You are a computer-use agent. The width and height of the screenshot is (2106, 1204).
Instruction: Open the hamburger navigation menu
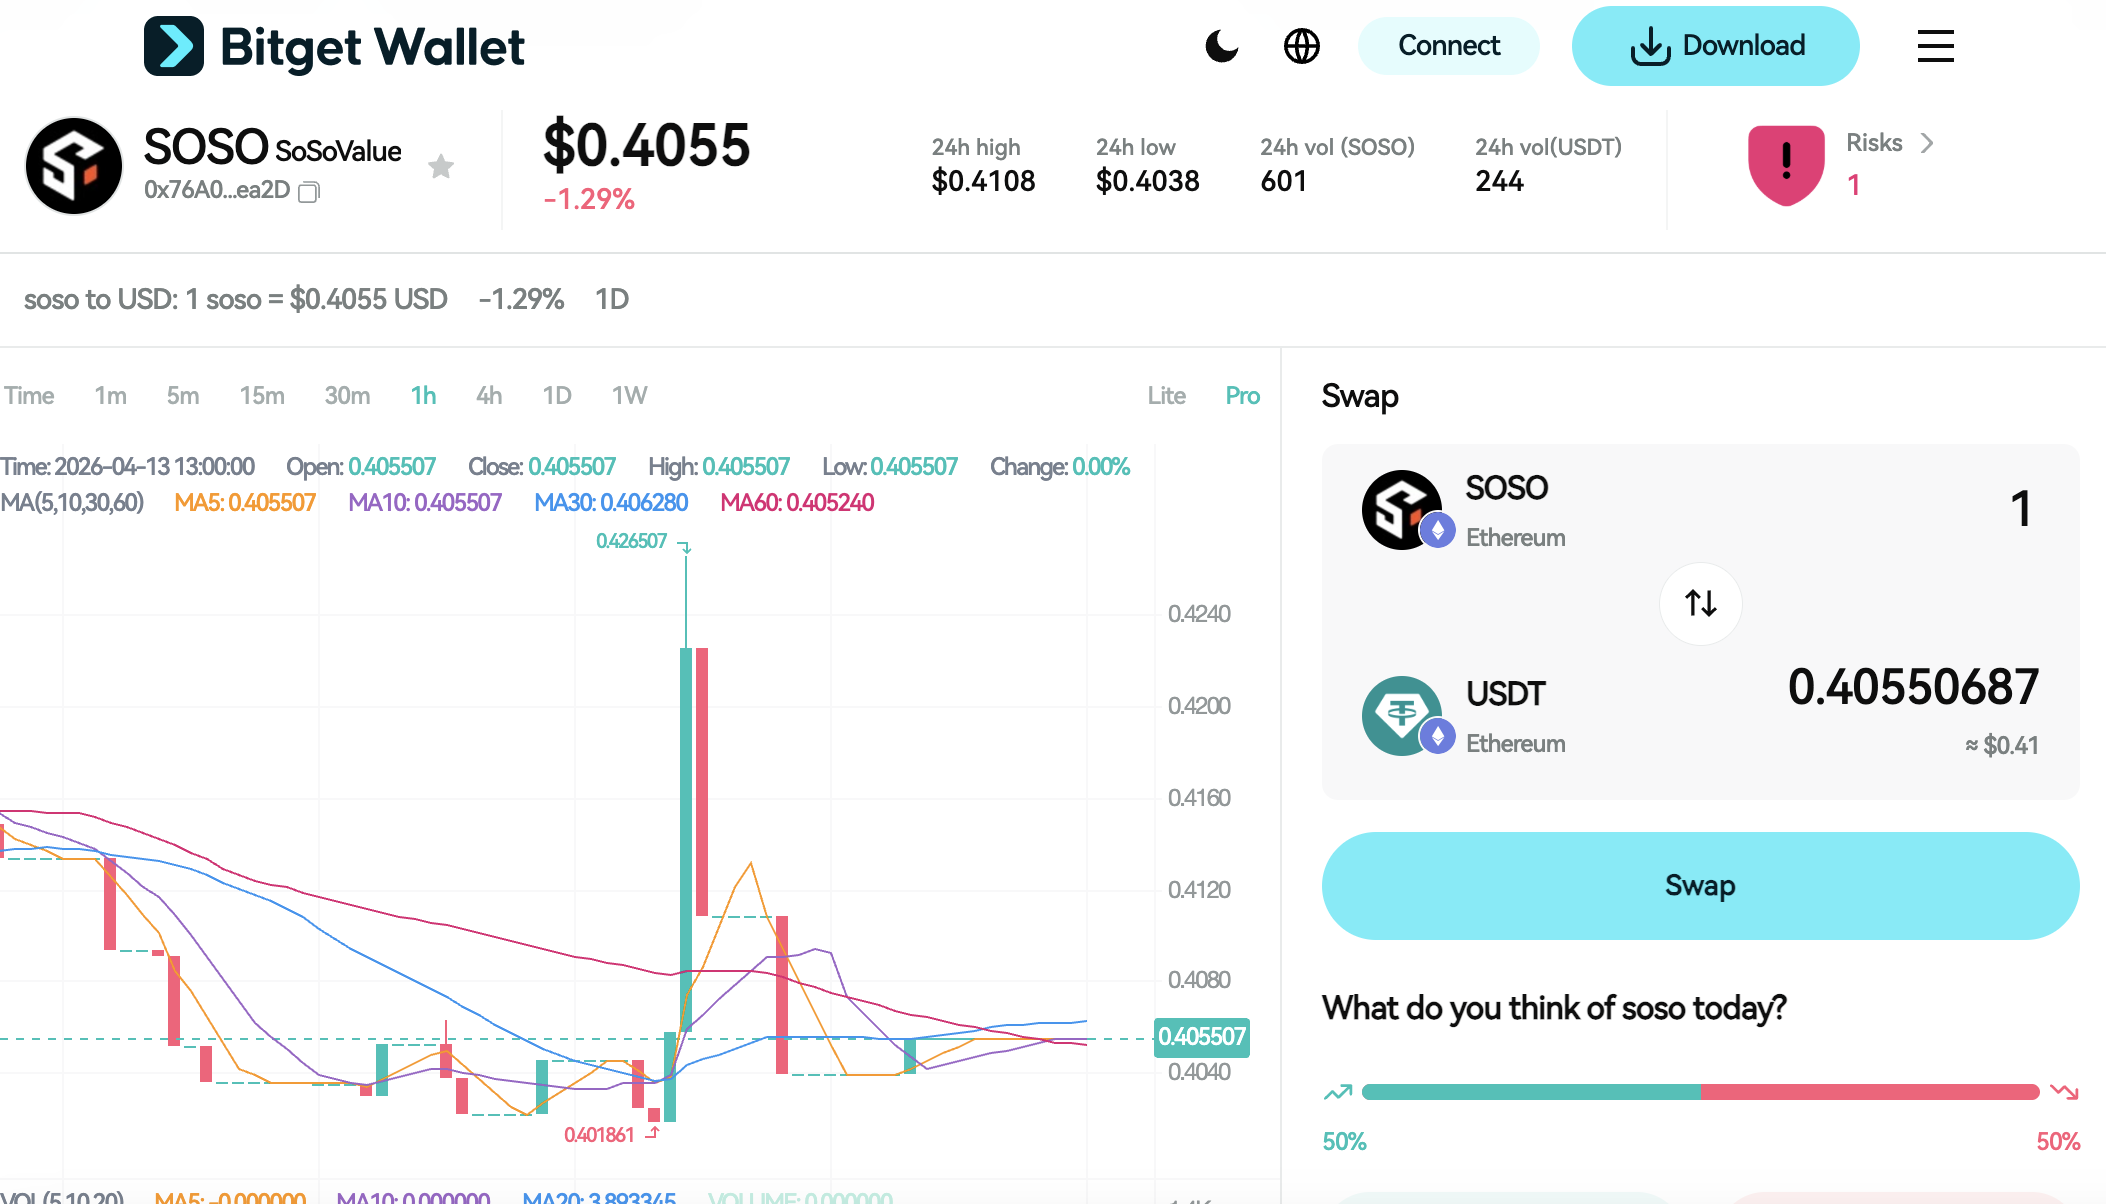(1935, 46)
